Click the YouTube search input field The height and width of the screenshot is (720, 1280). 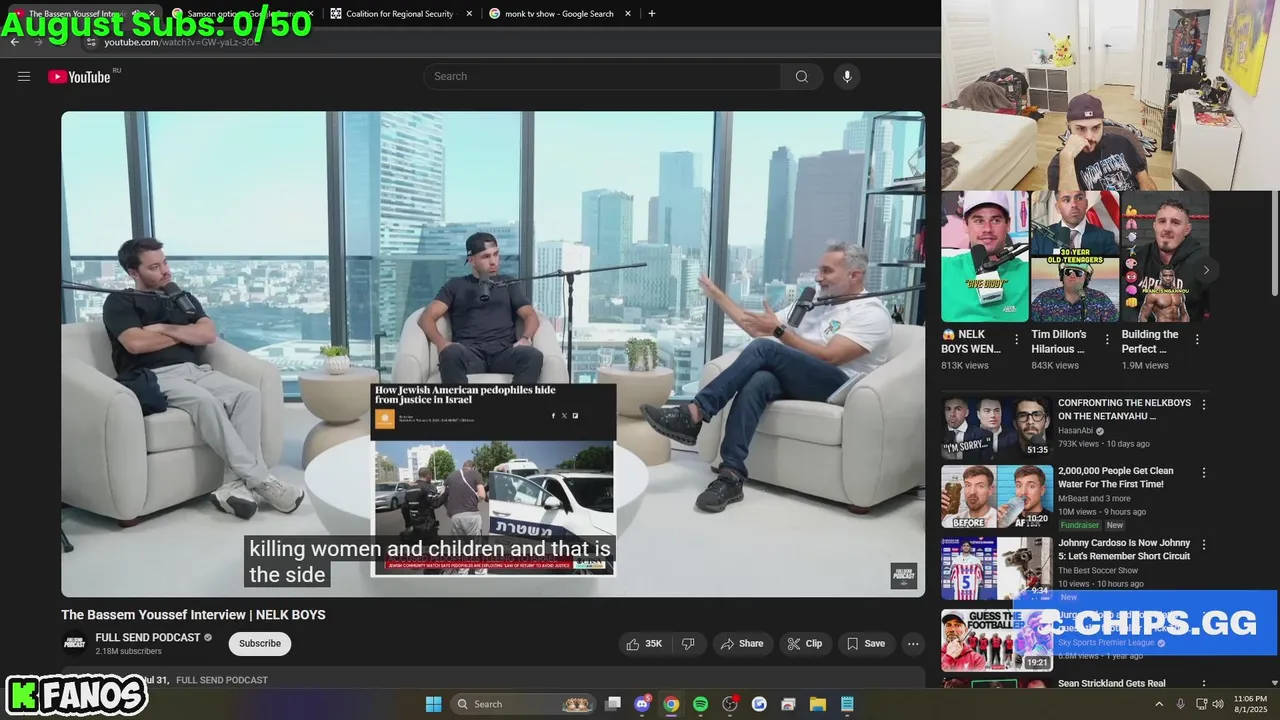[x=602, y=76]
